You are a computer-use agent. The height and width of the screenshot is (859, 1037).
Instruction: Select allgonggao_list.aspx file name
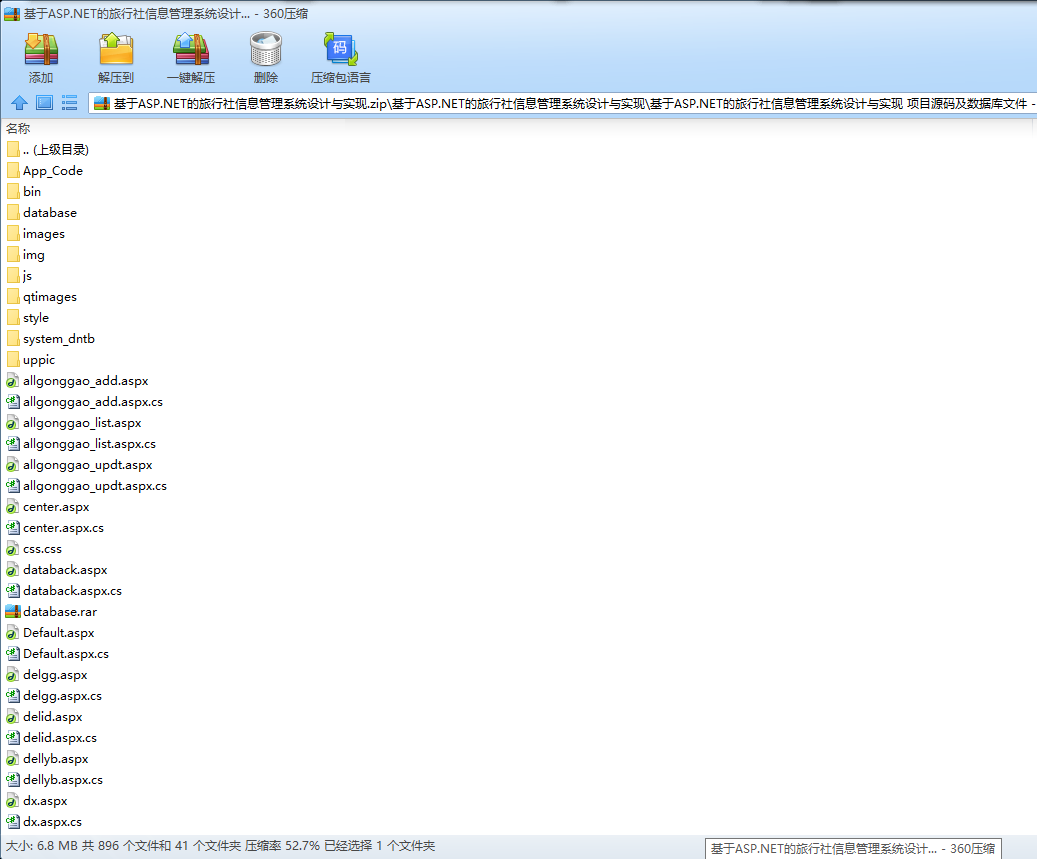point(82,423)
